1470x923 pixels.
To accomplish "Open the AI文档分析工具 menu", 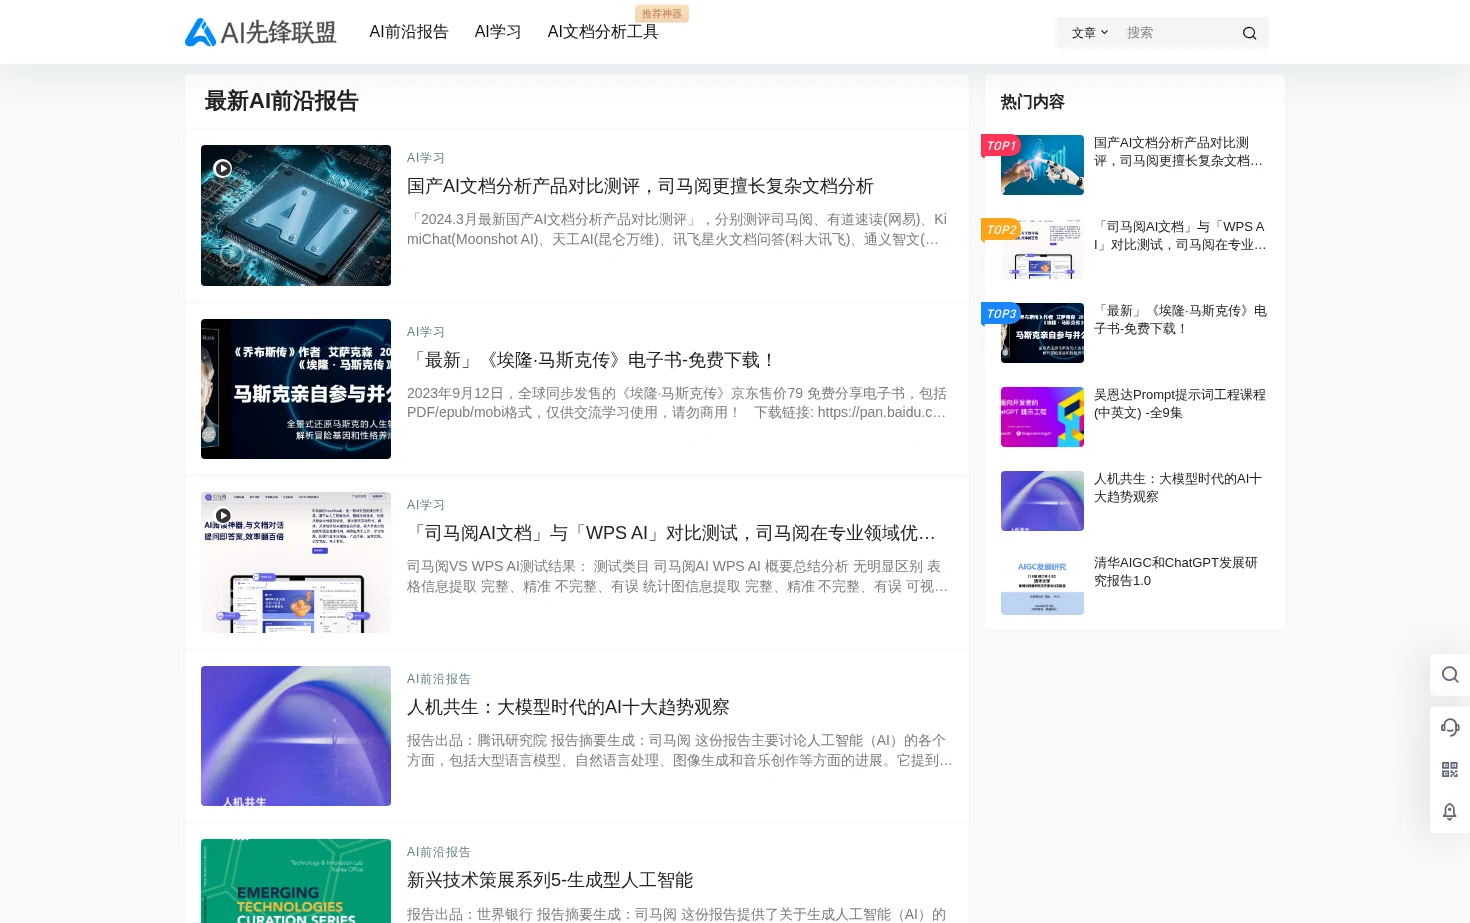I will [603, 32].
